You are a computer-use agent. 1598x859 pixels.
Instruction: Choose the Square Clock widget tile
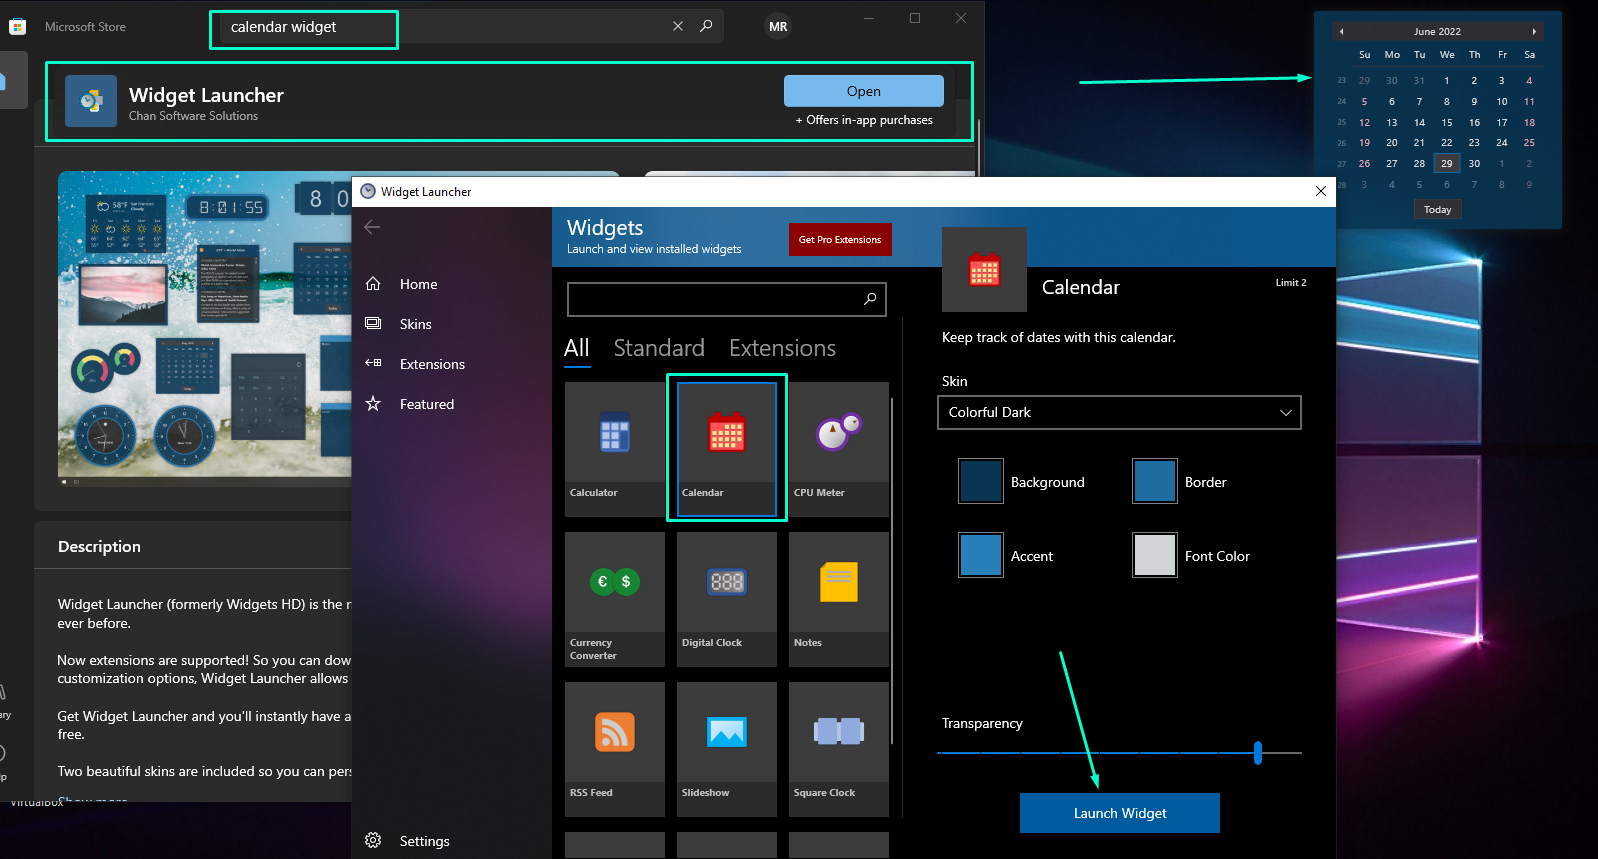(838, 749)
